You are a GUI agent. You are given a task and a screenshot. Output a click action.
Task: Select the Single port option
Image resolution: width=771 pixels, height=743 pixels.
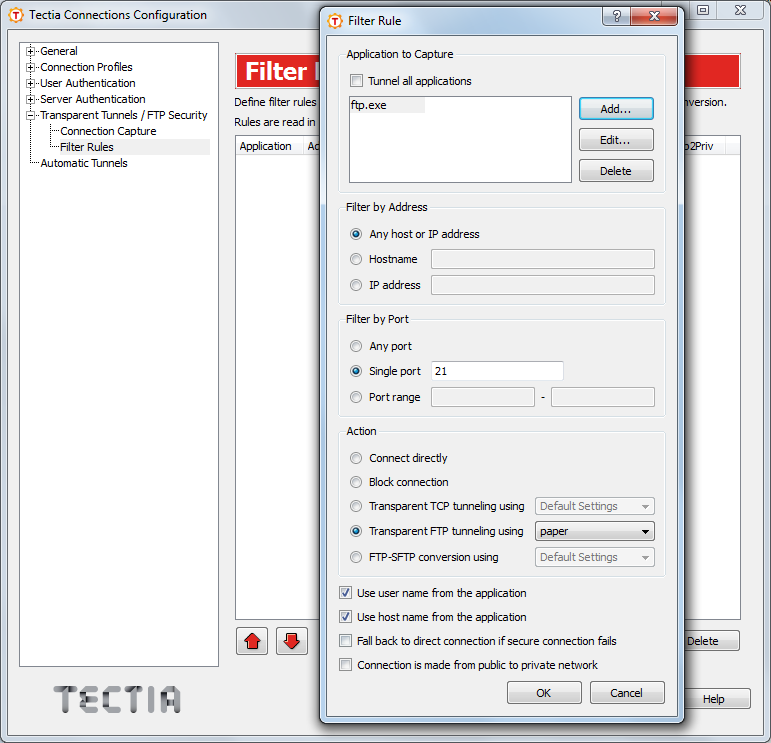point(356,371)
